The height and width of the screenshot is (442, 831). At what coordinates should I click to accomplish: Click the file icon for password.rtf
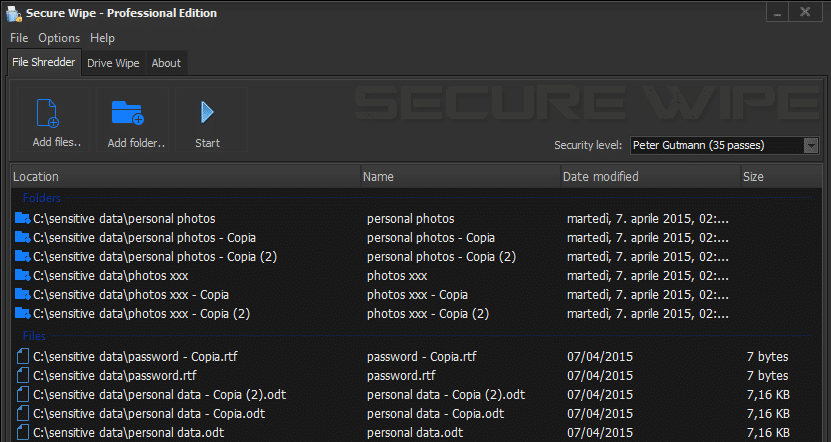coord(23,375)
